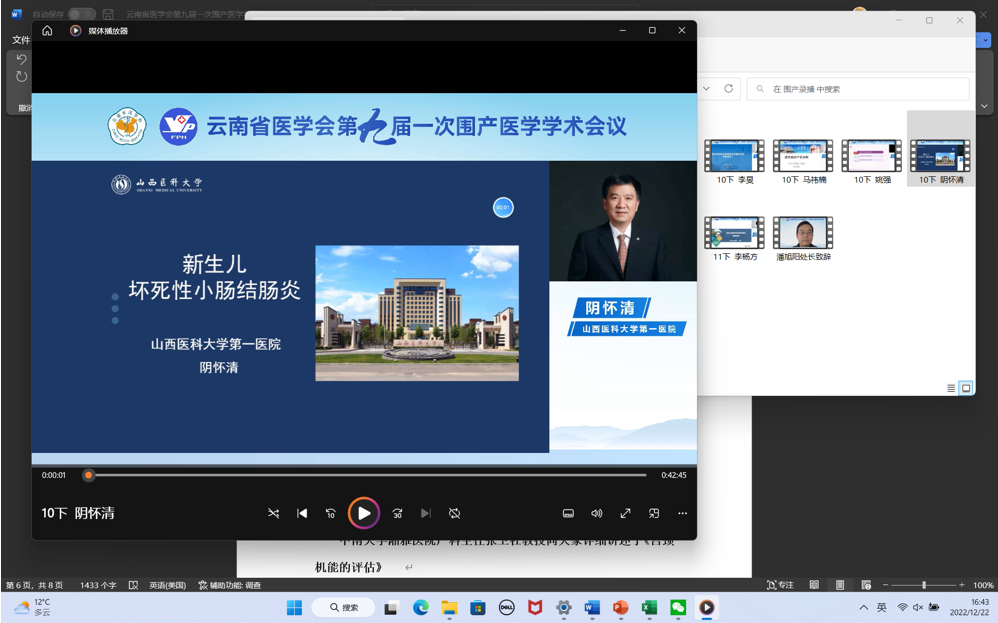Viewport: 998px width, 623px height.
Task: Open the volume control
Action: (597, 513)
